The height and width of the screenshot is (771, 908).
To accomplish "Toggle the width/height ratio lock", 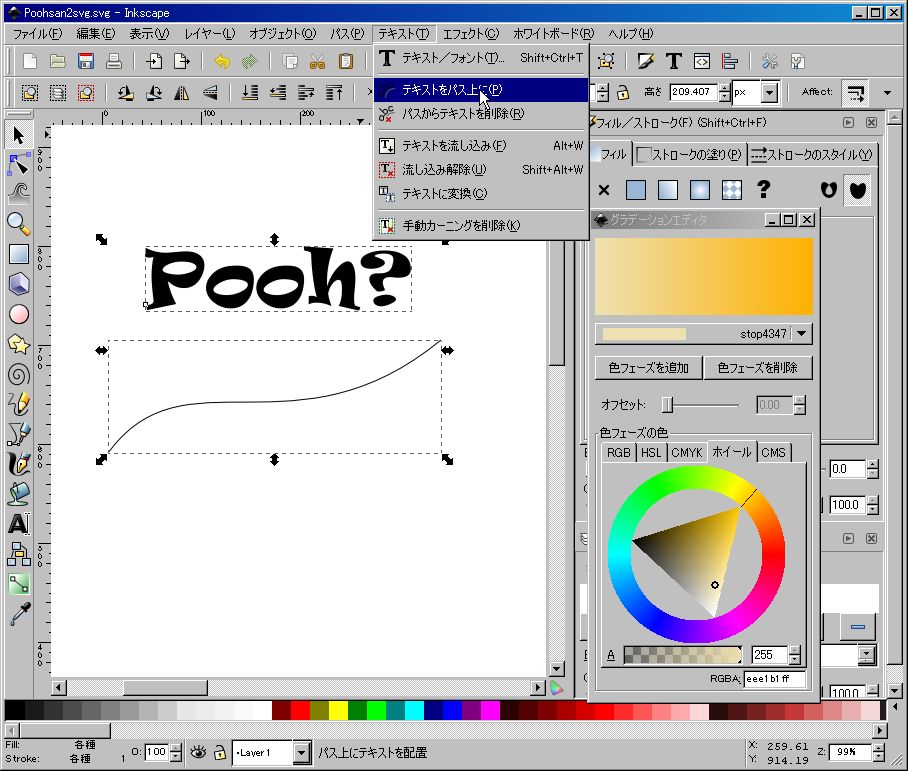I will 622,93.
